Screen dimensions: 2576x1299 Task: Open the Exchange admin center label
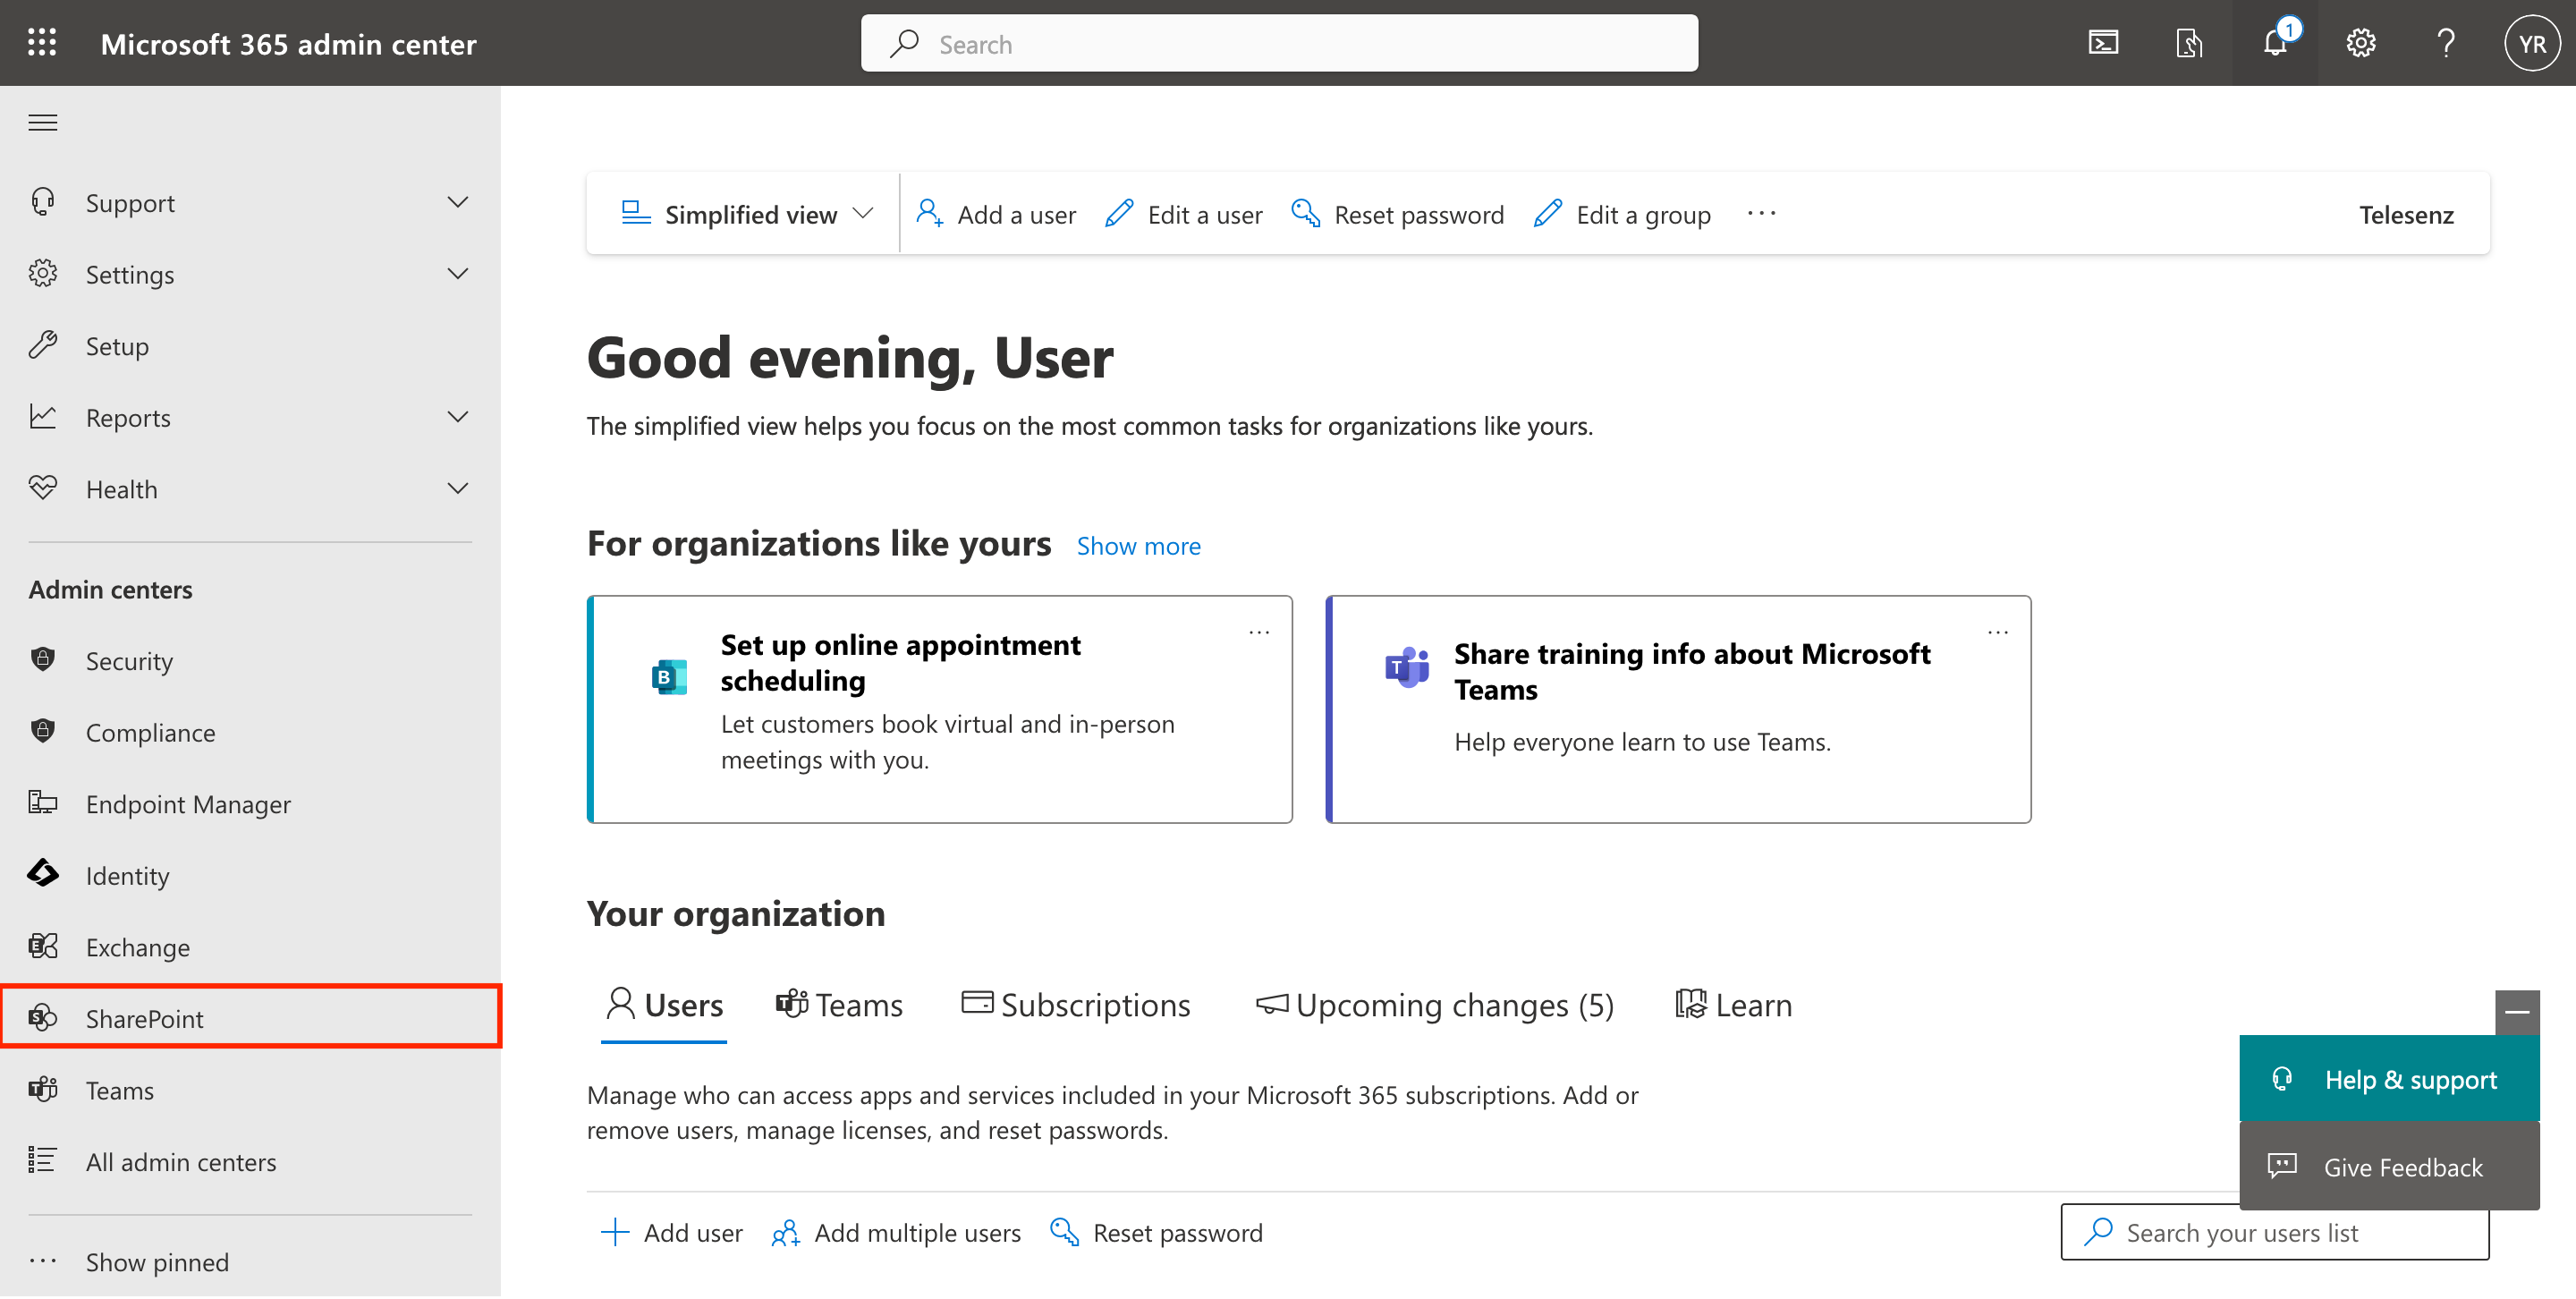coord(138,947)
